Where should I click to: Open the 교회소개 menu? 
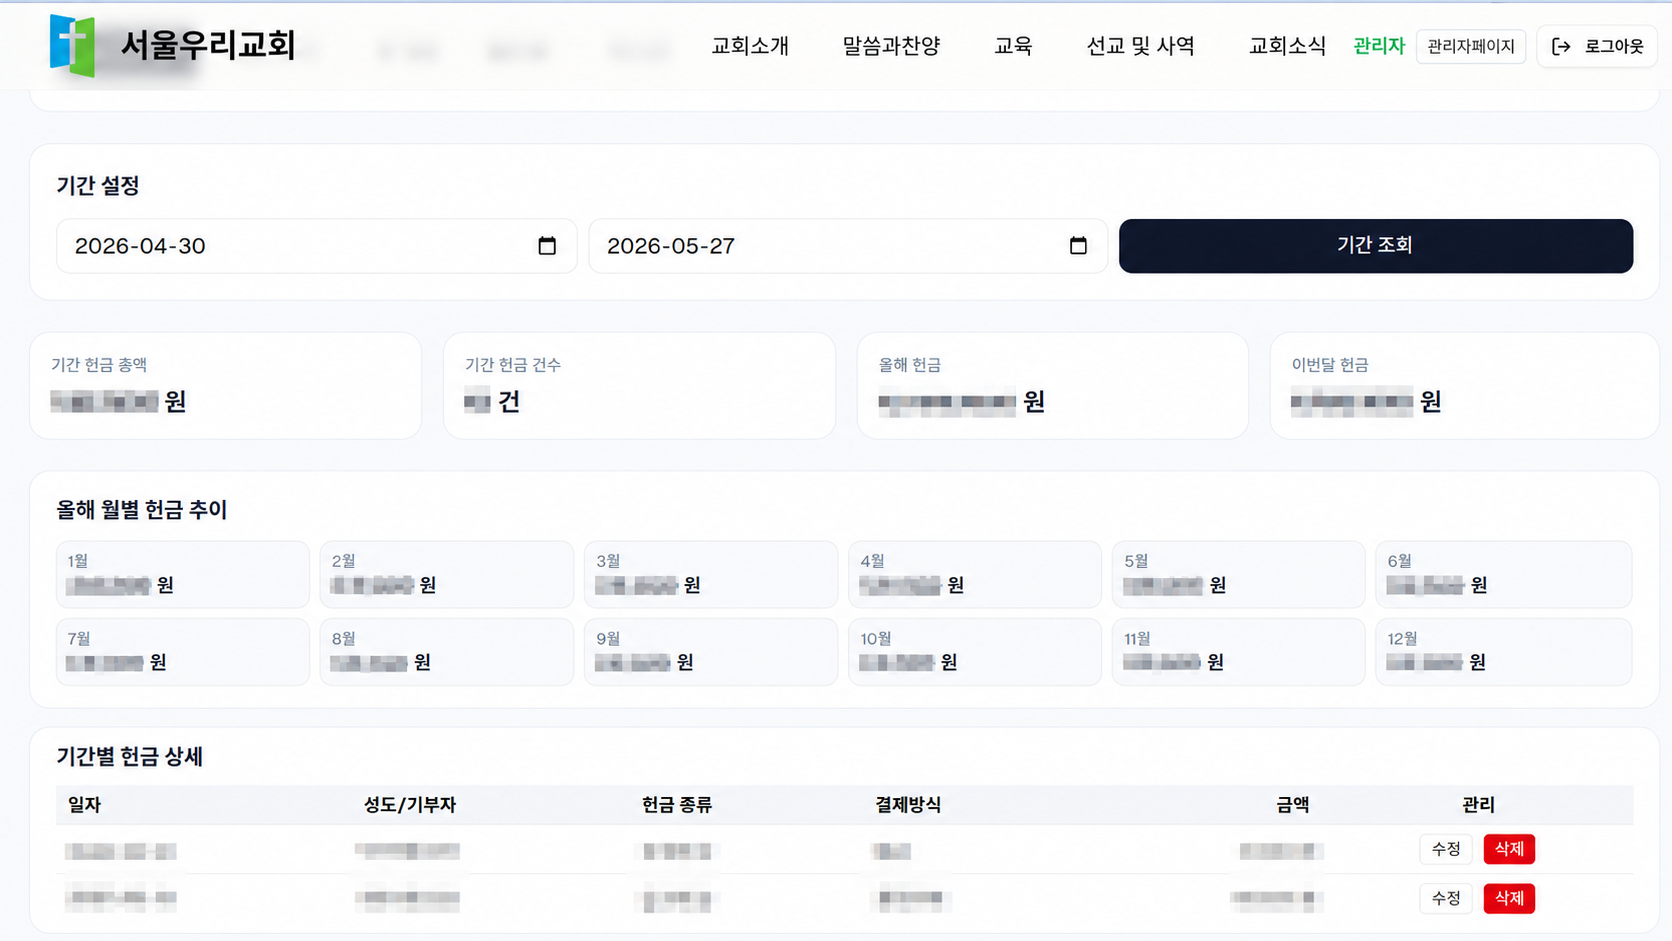[x=750, y=46]
